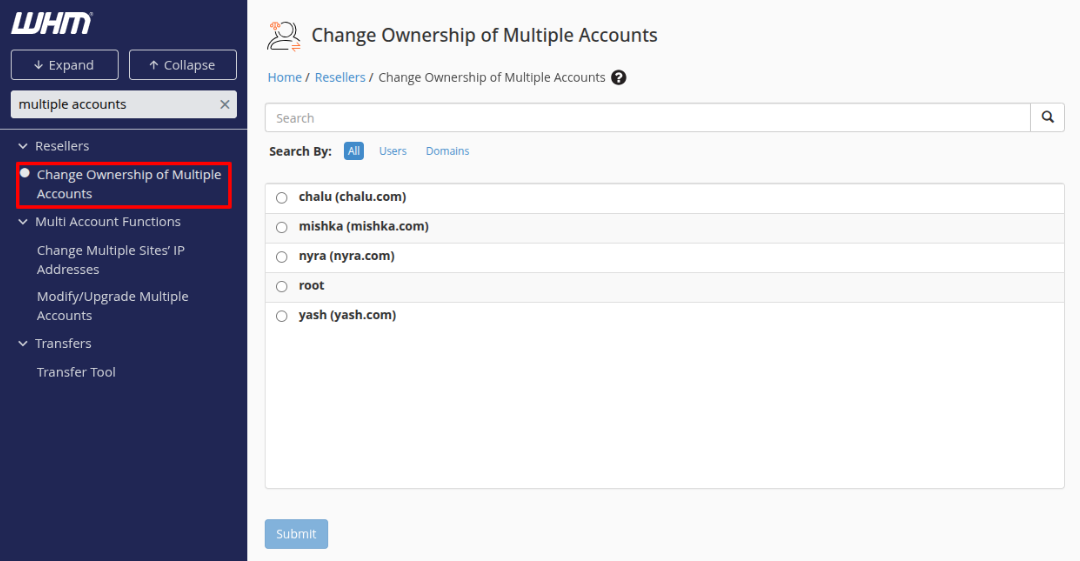The image size is (1080, 561).
Task: Click the 'nyra (nyra.com)' label text
Action: point(346,256)
